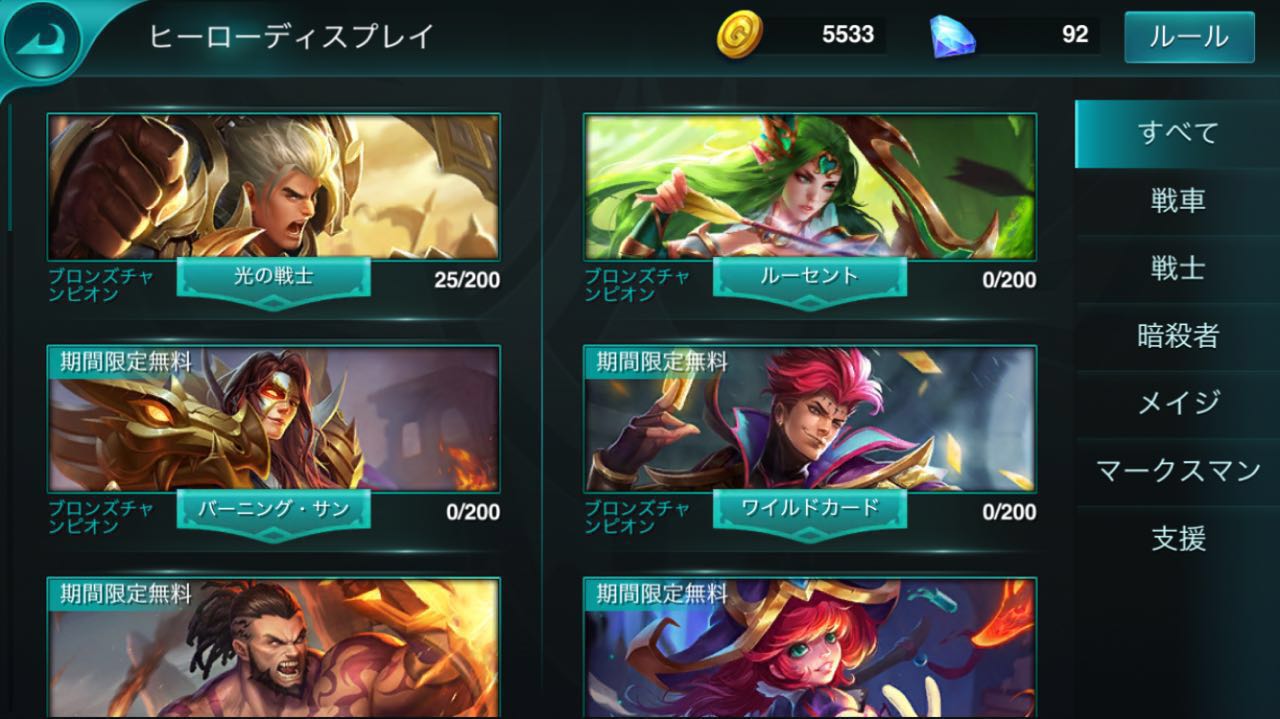View the バーニング・サン hero card image
The height and width of the screenshot is (719, 1280).
pyautogui.click(x=273, y=419)
